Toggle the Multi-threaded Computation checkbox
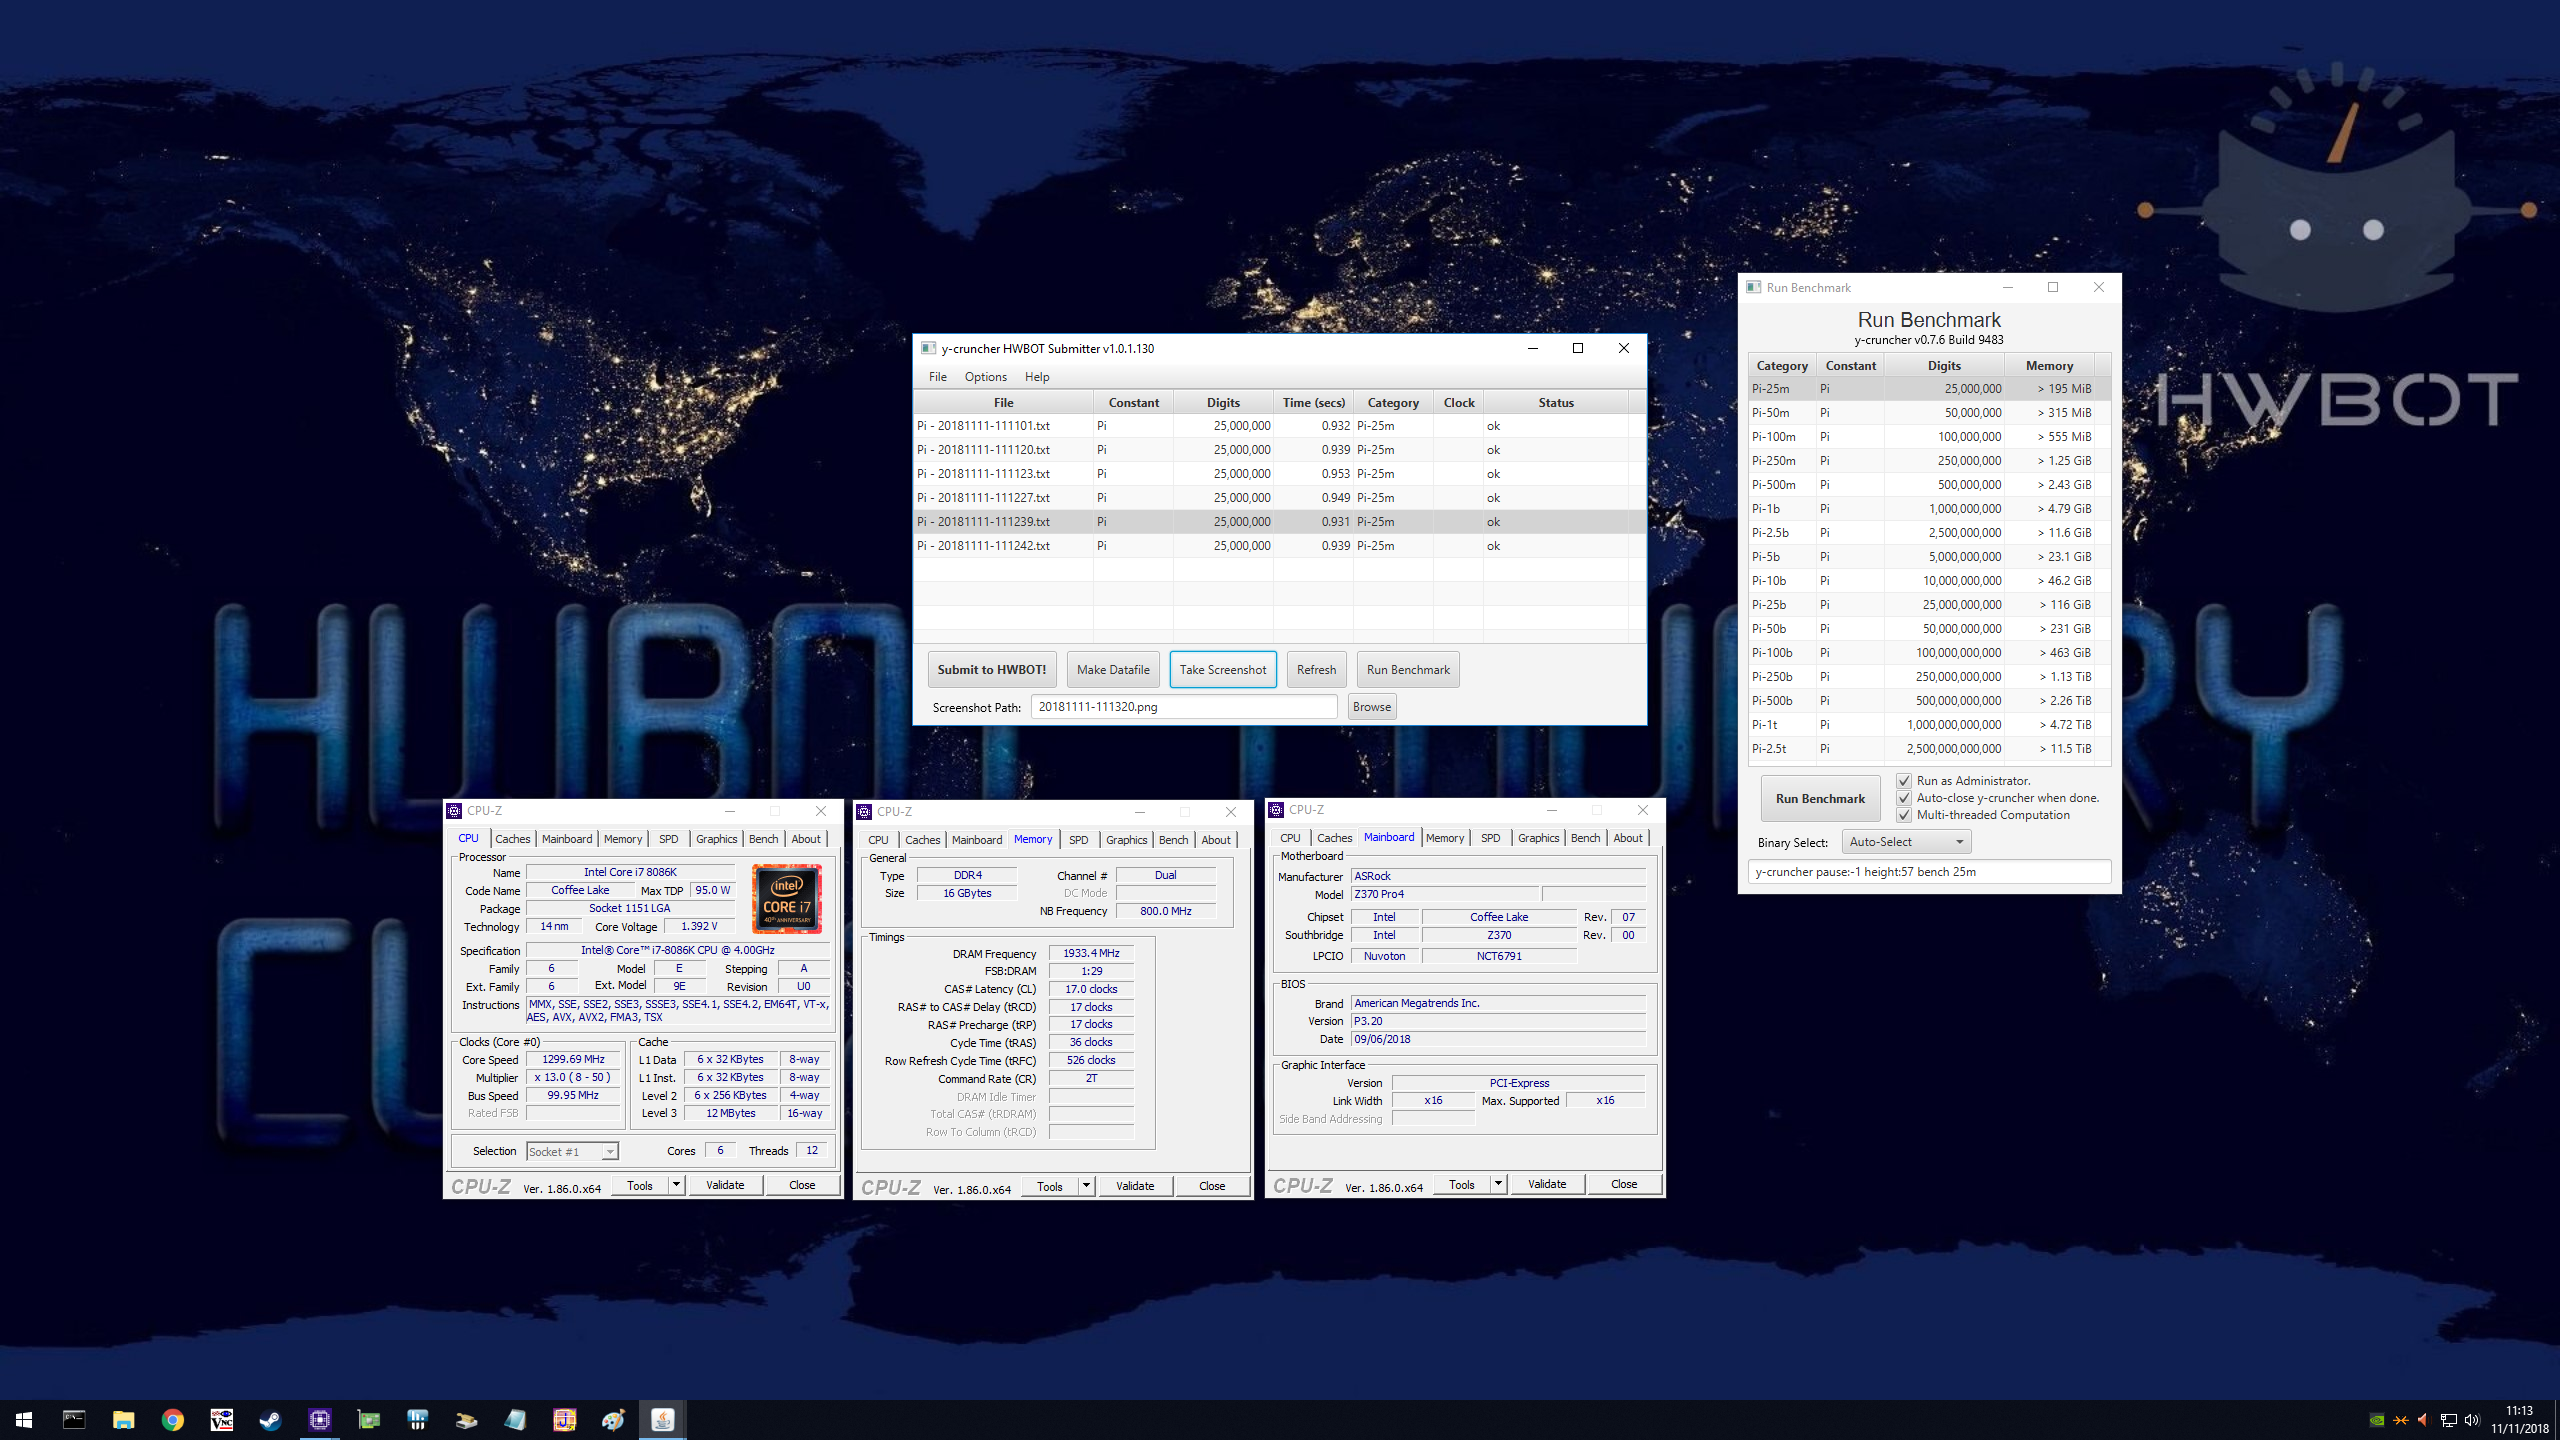The width and height of the screenshot is (2560, 1440). pyautogui.click(x=1904, y=815)
